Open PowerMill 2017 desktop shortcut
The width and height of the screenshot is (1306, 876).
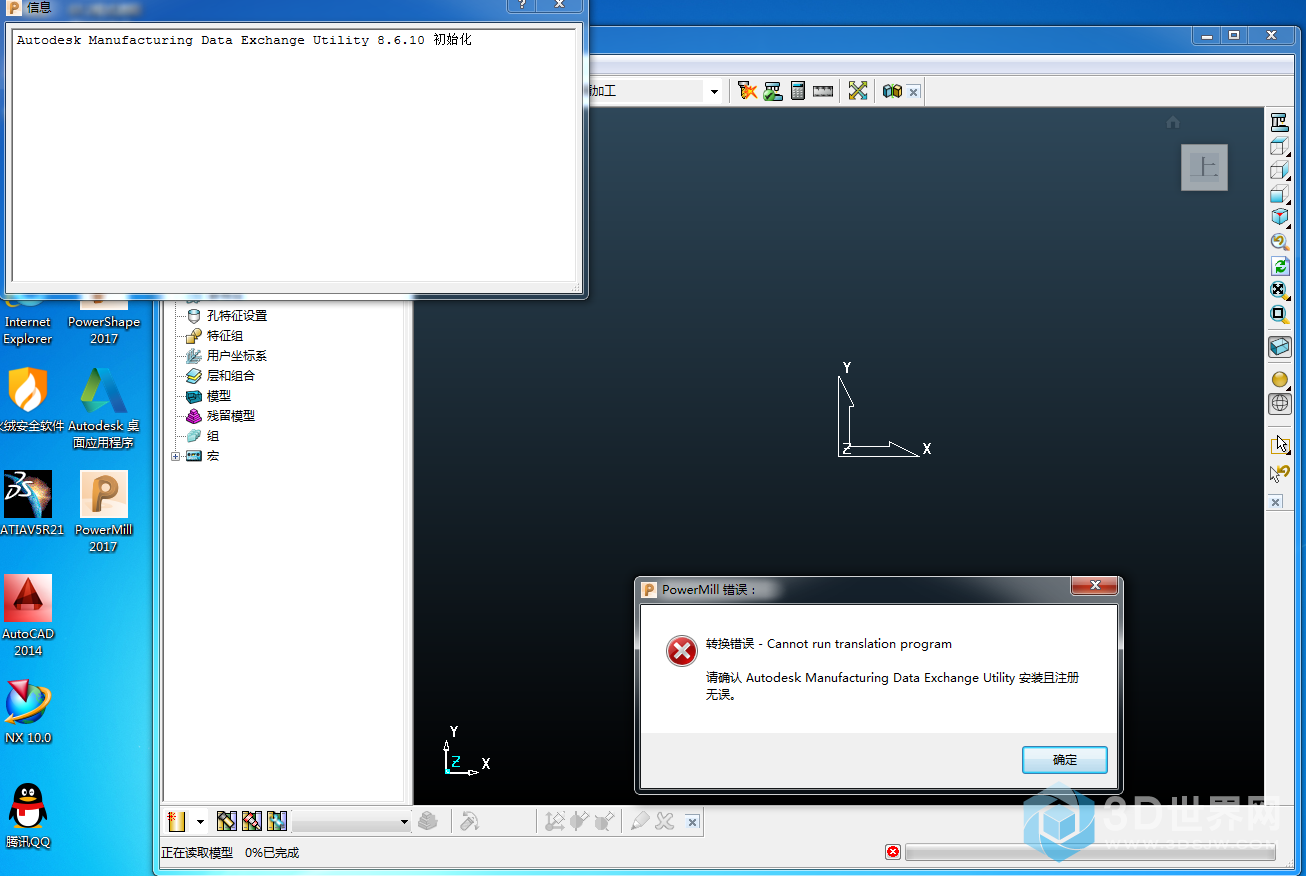coord(103,512)
